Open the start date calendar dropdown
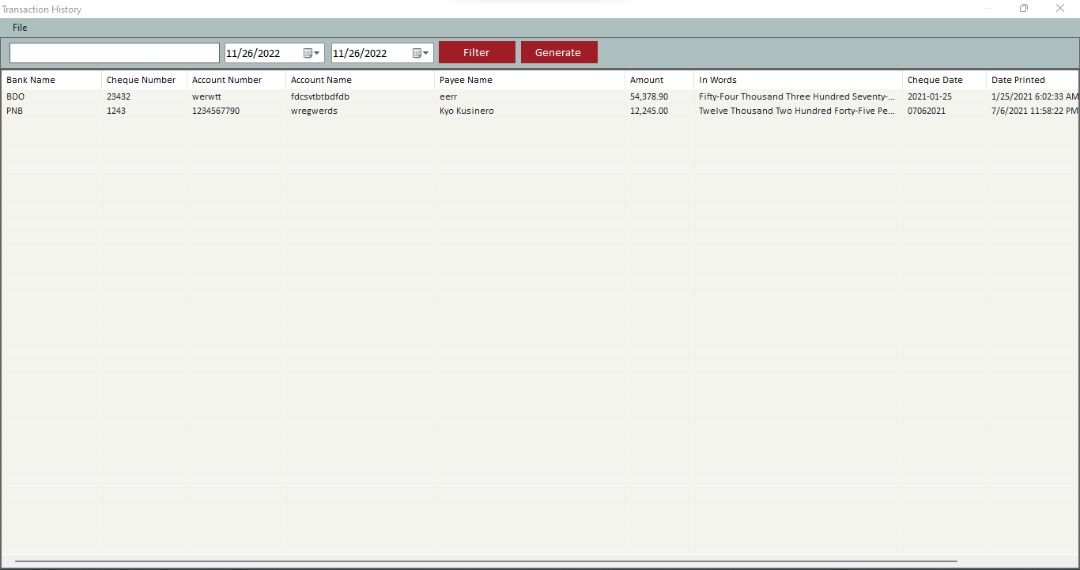 click(x=312, y=53)
